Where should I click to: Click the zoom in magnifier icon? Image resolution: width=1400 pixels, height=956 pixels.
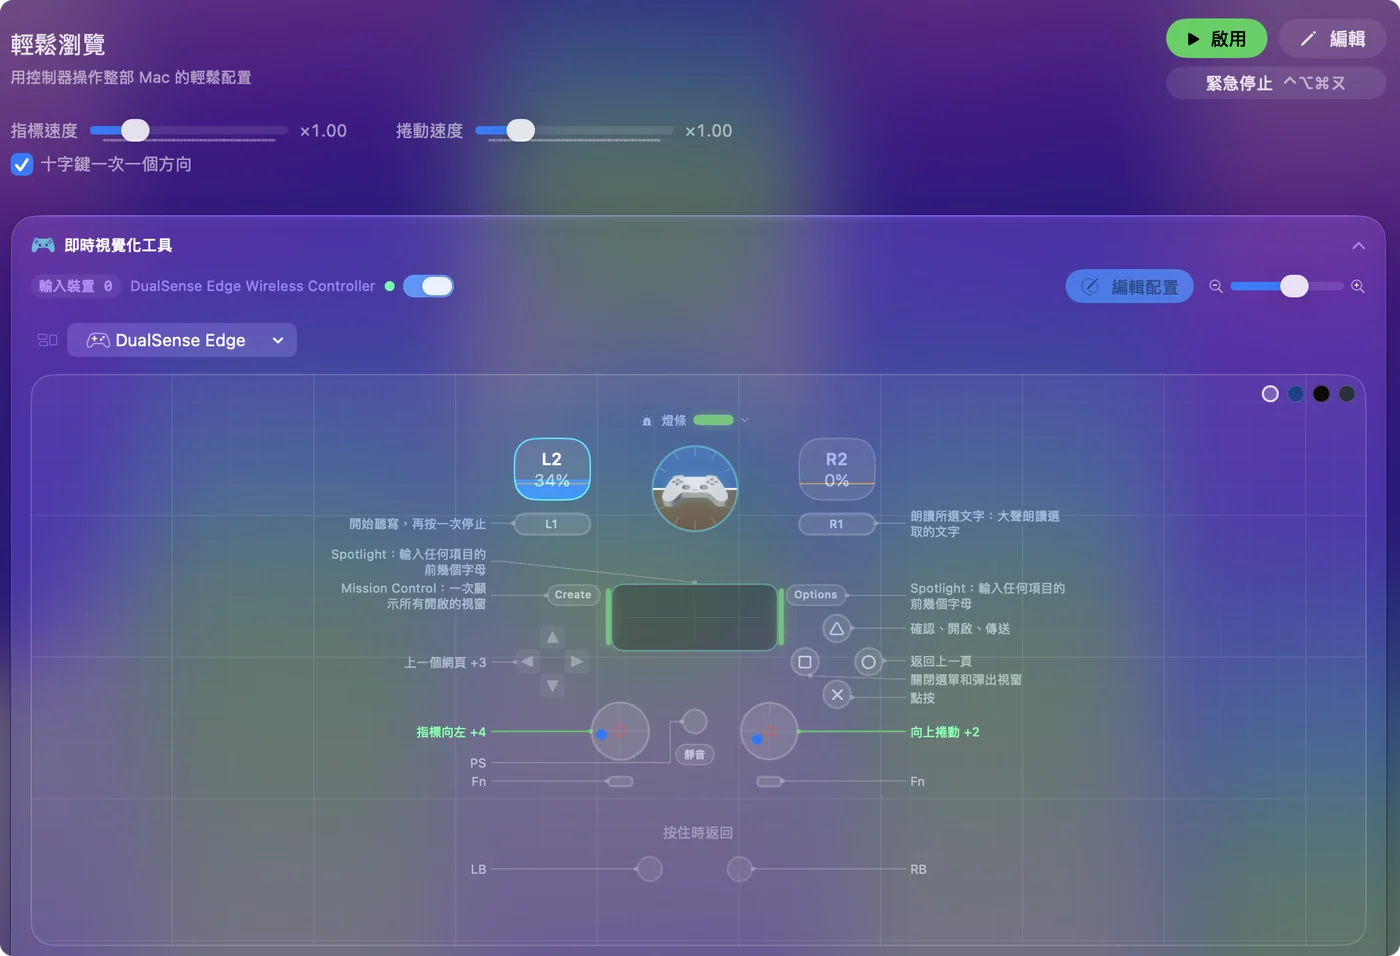point(1358,286)
